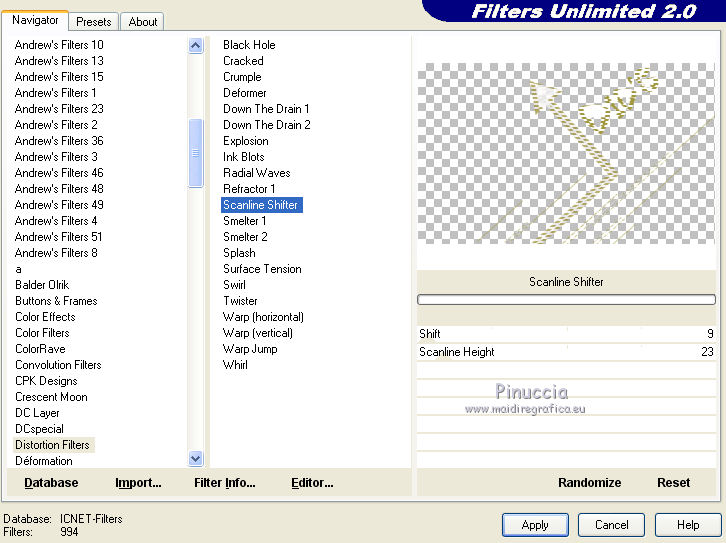The image size is (726, 543).
Task: Cancel the Filters Unlimited dialog
Action: pos(611,525)
